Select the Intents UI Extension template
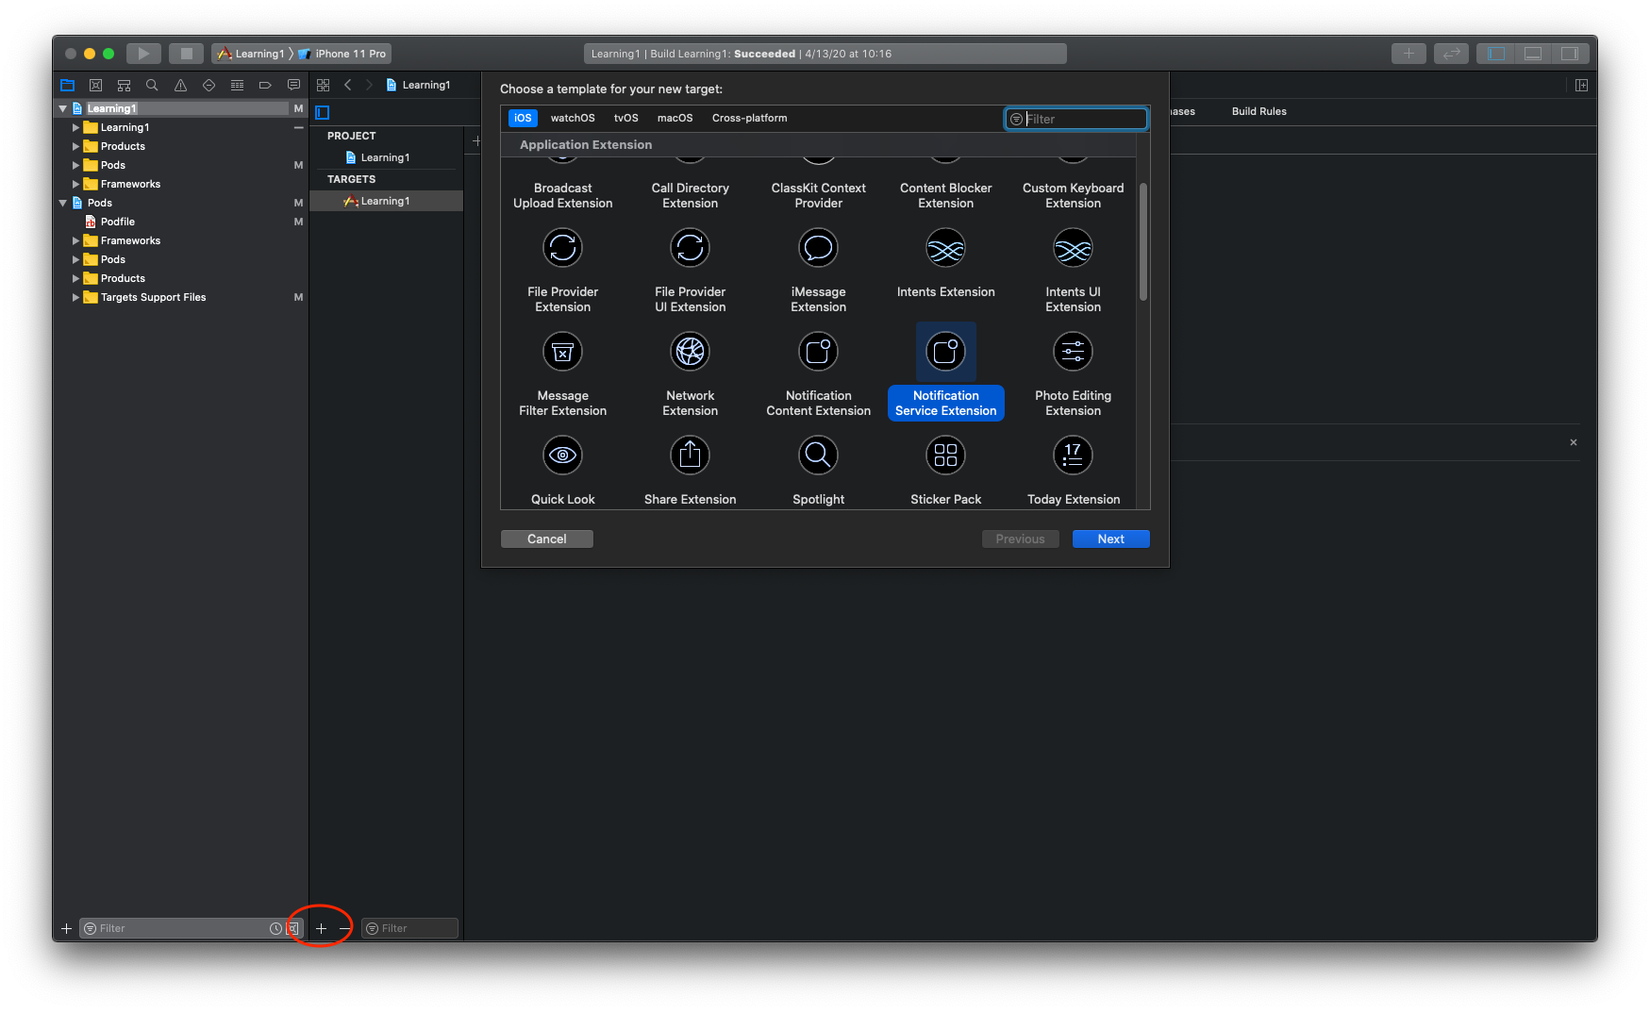1650x1011 pixels. tap(1073, 270)
